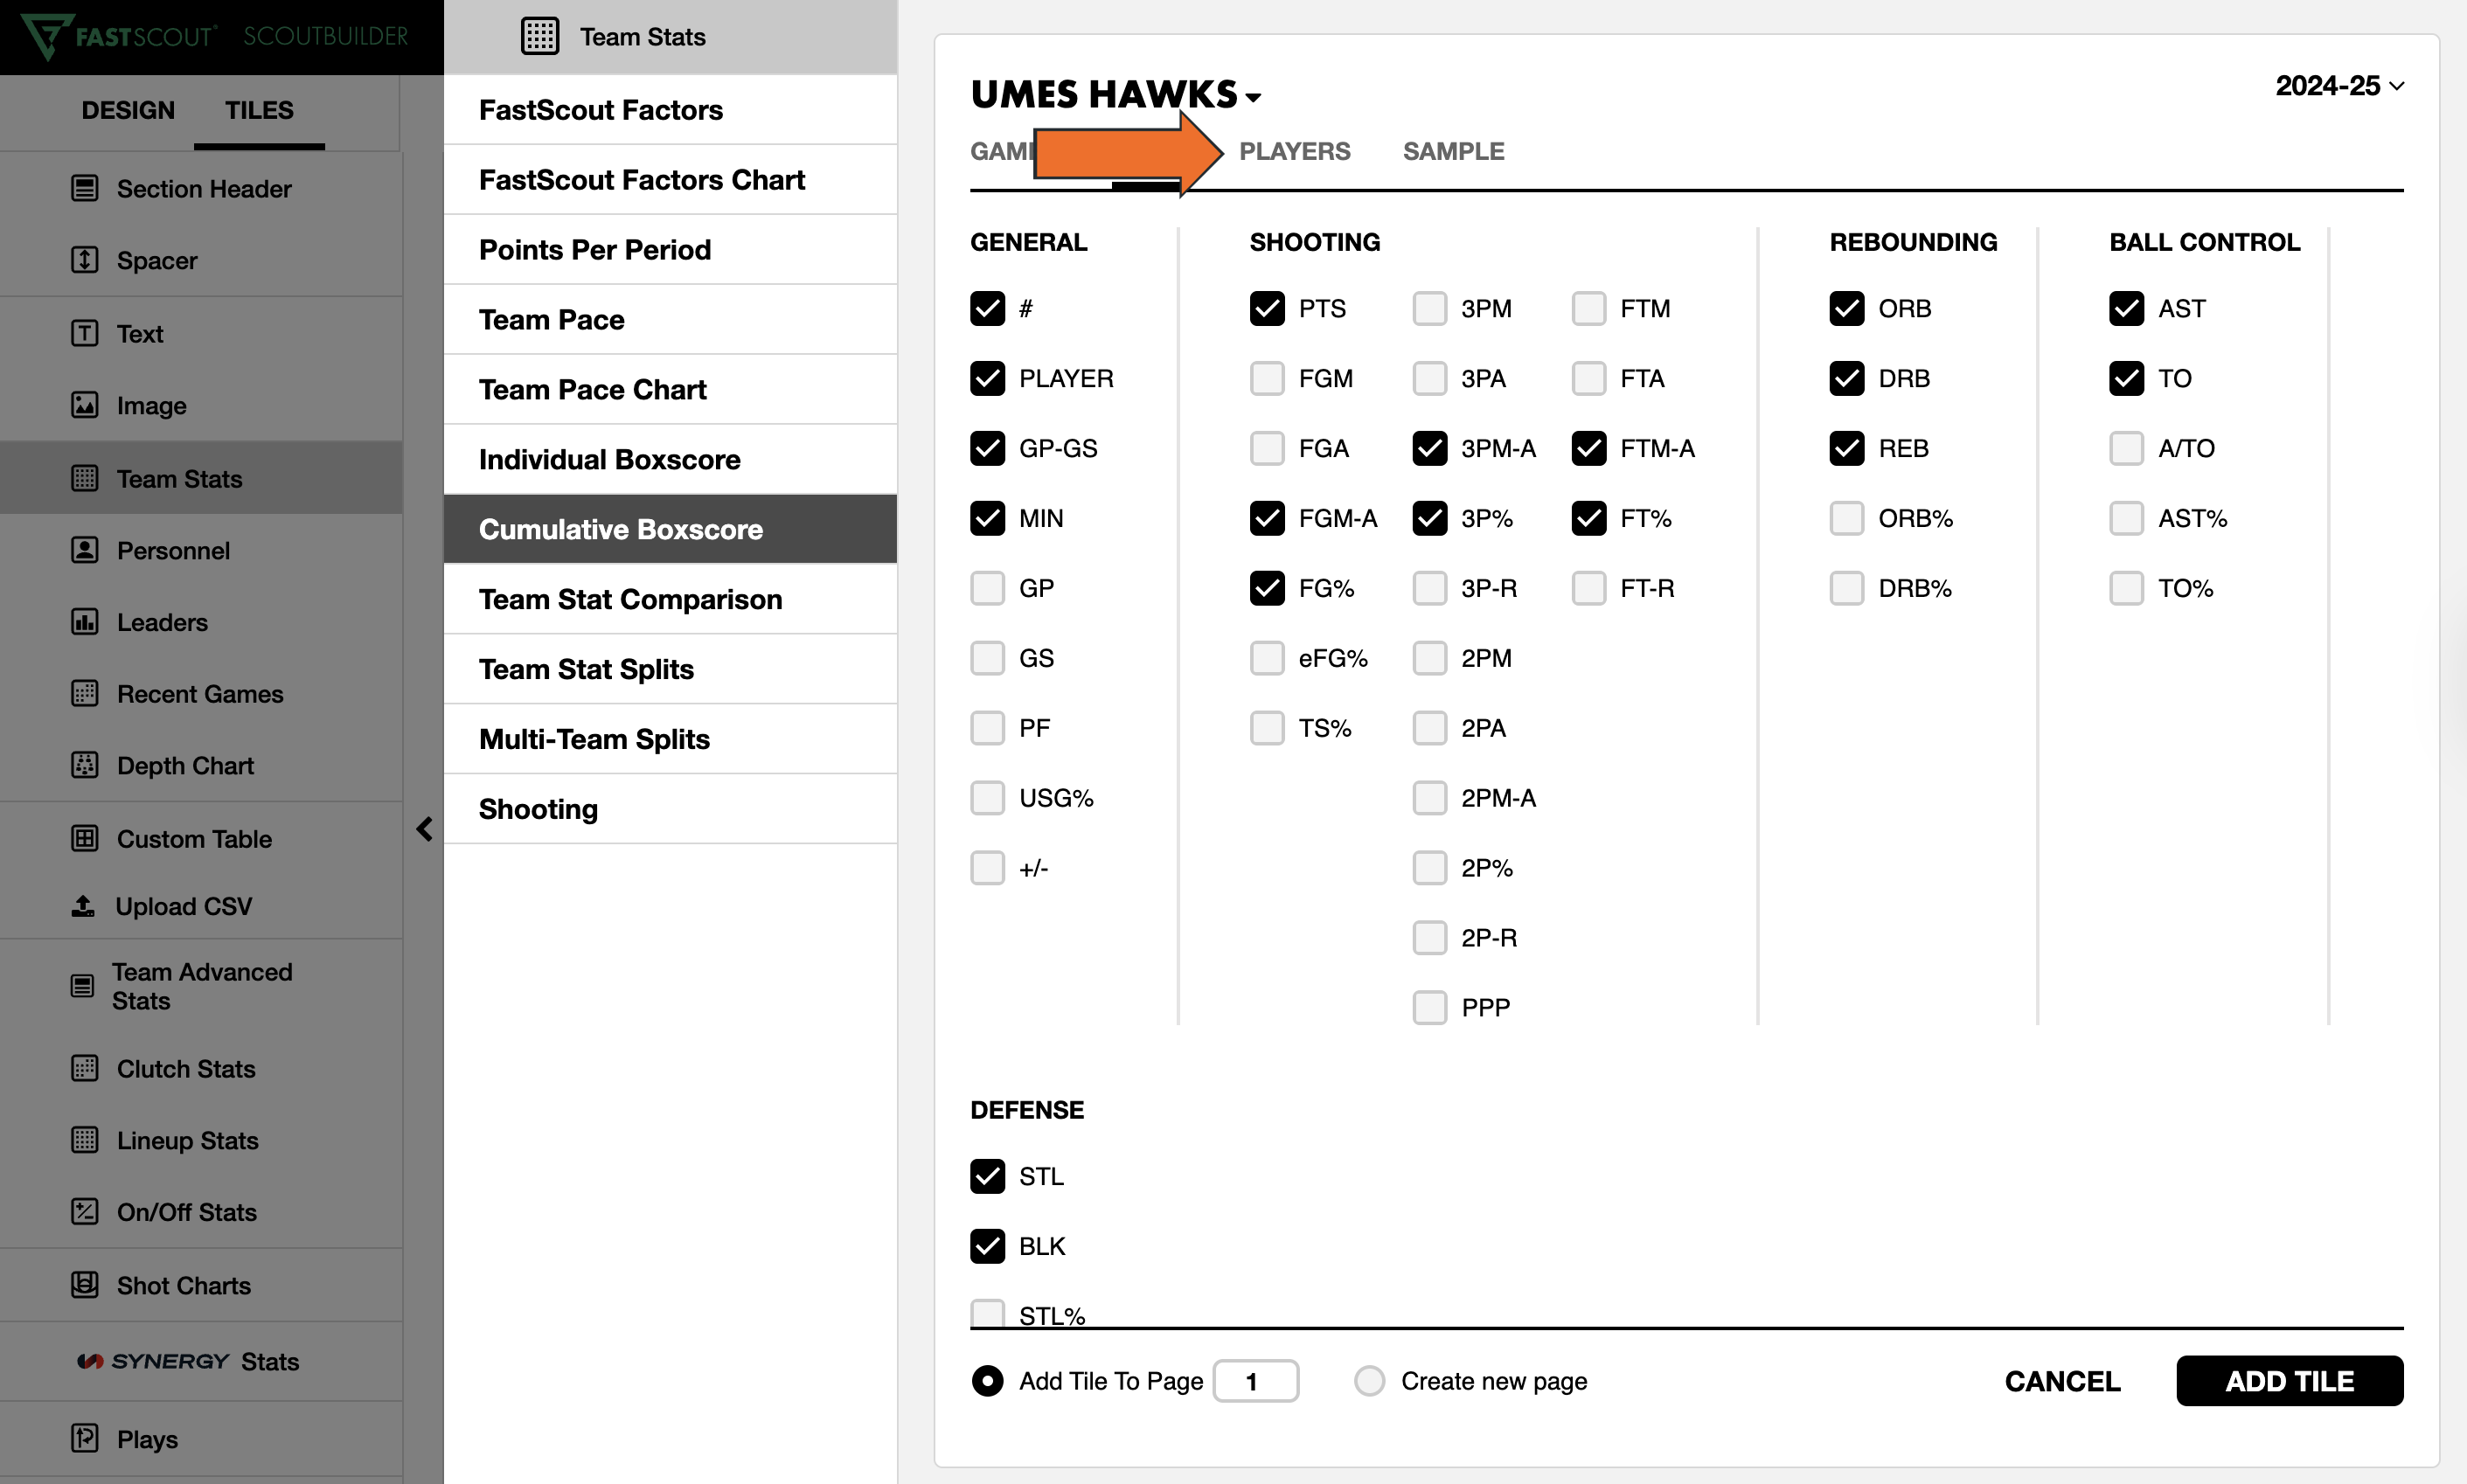
Task: Open the Depth Chart icon
Action: [x=85, y=765]
